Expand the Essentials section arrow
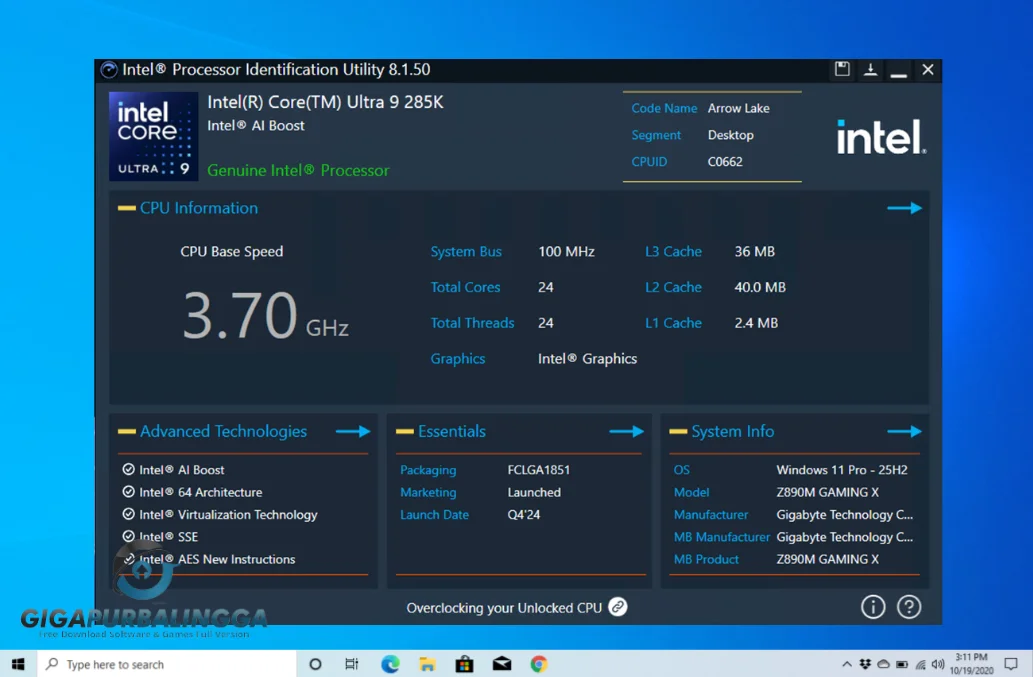1033x677 pixels. (626, 431)
